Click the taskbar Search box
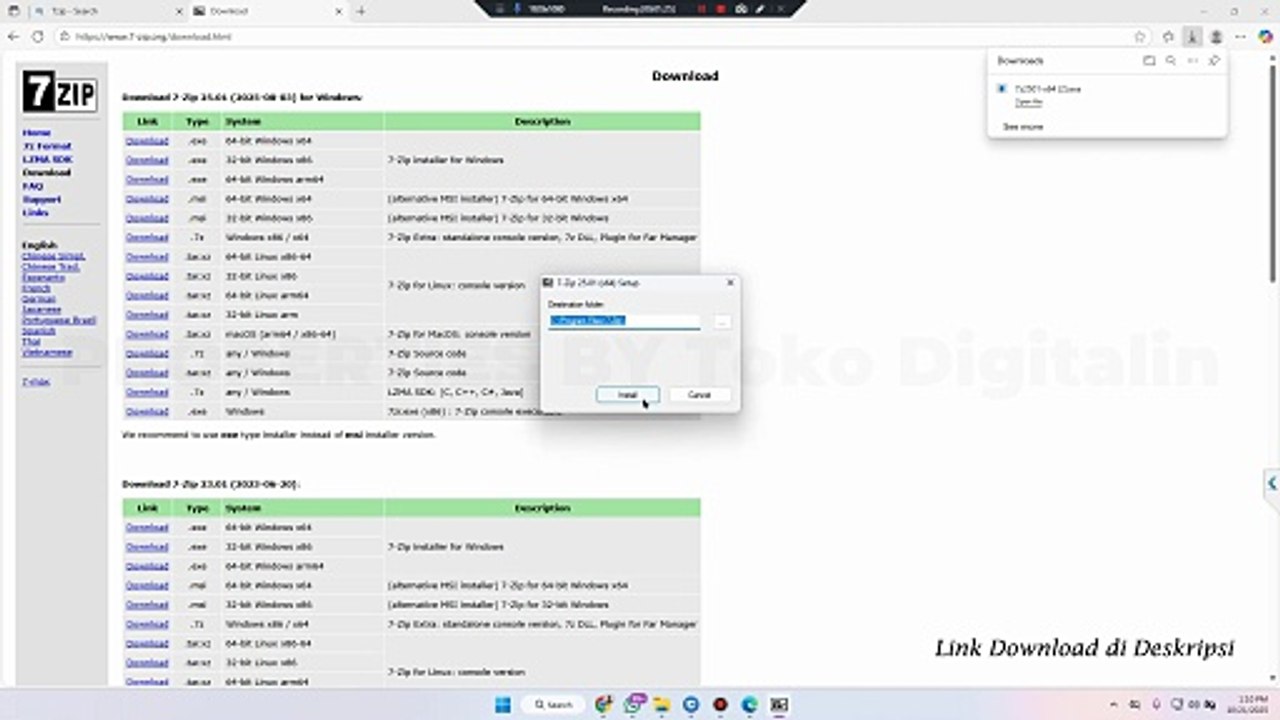The width and height of the screenshot is (1280, 720). coord(553,704)
